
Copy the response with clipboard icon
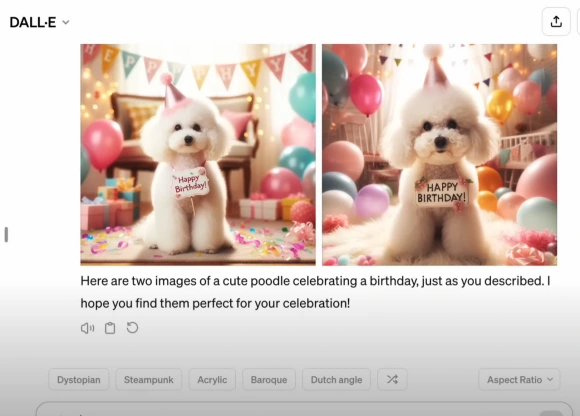point(110,328)
